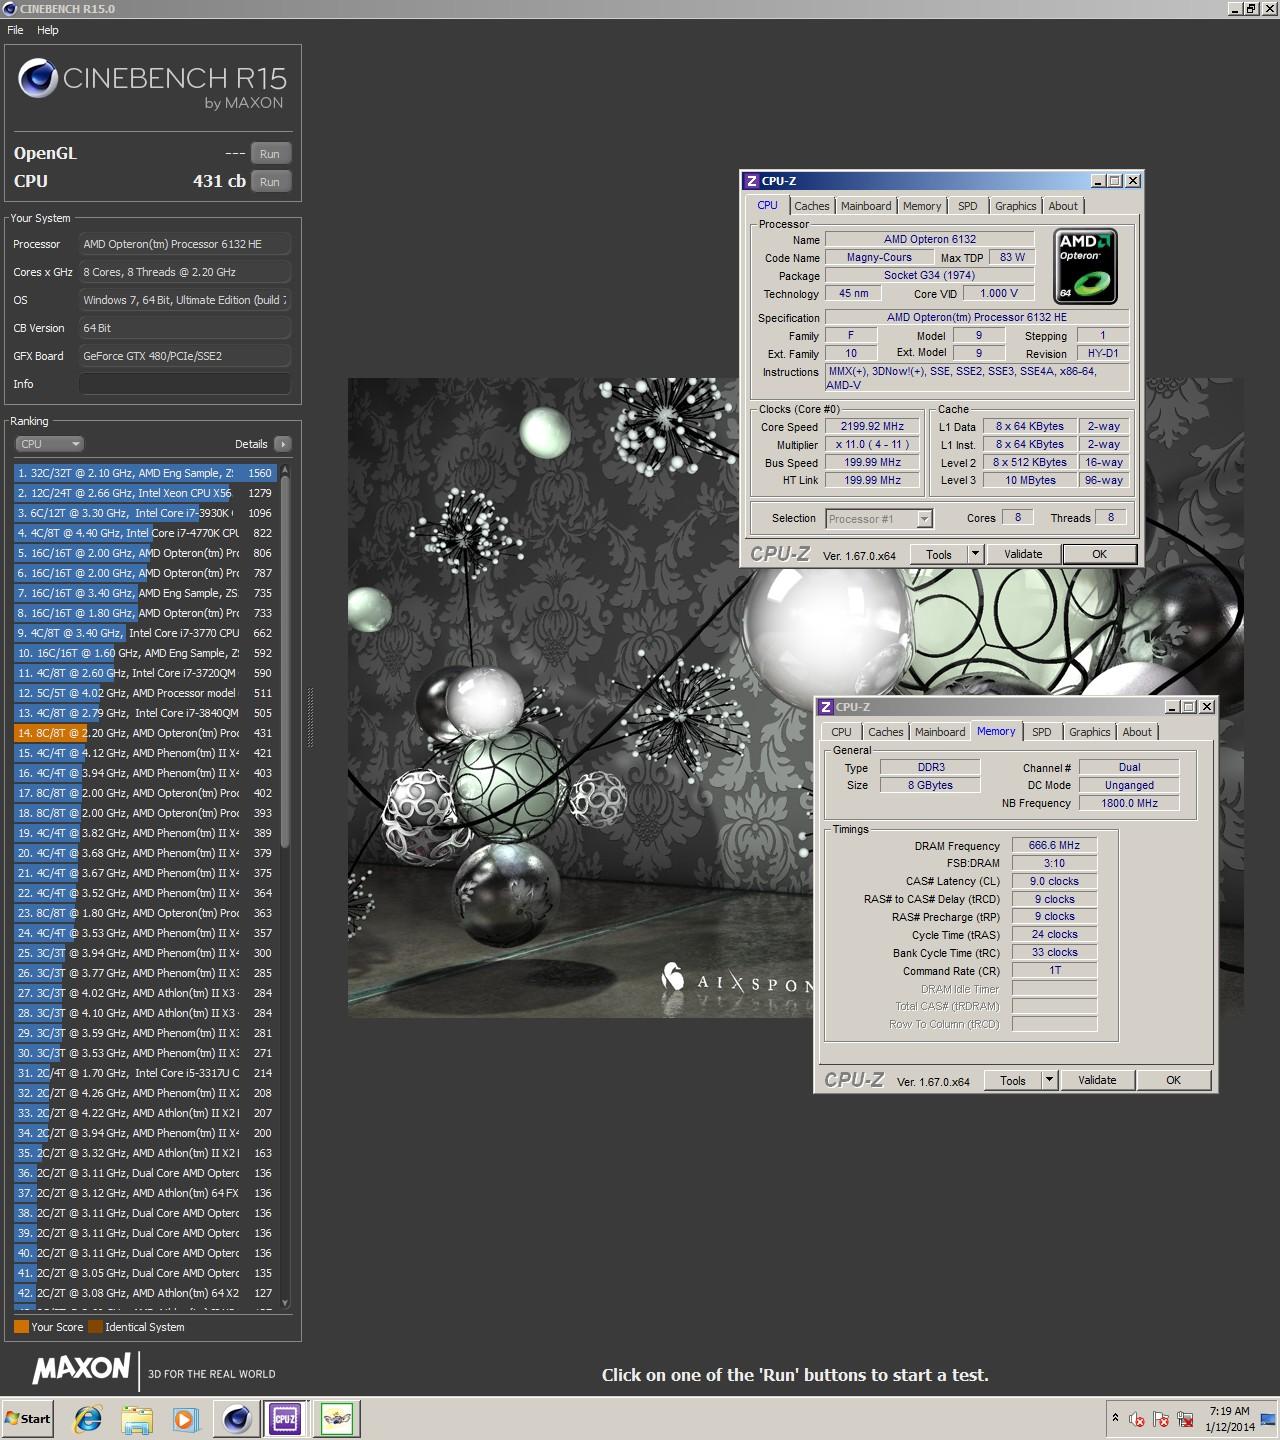Click Tools button in lower CPU-Z window

point(1013,1080)
